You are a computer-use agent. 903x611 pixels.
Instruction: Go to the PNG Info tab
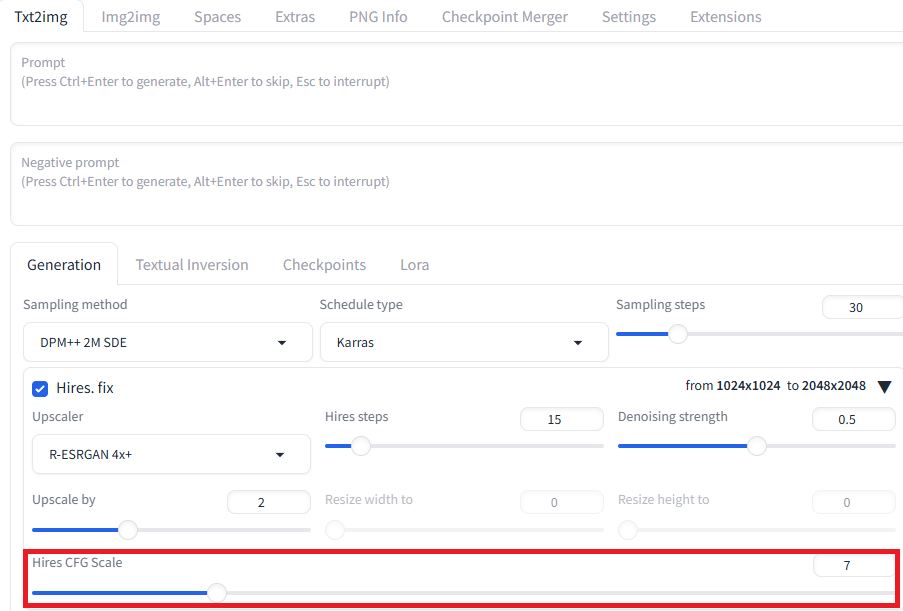(378, 17)
